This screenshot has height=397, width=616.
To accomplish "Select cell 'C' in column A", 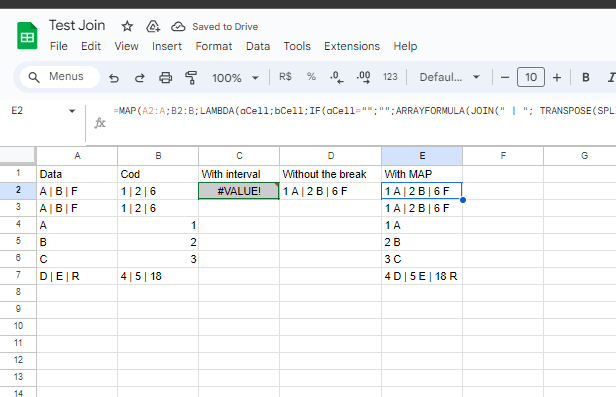I will point(77,259).
